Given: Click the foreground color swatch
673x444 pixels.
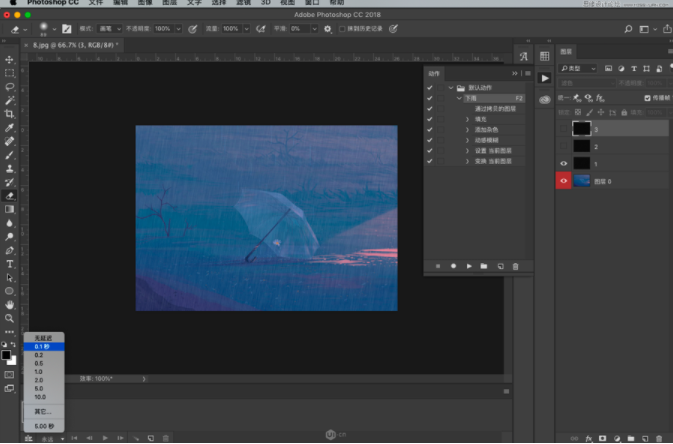Looking at the screenshot, I should [6, 355].
